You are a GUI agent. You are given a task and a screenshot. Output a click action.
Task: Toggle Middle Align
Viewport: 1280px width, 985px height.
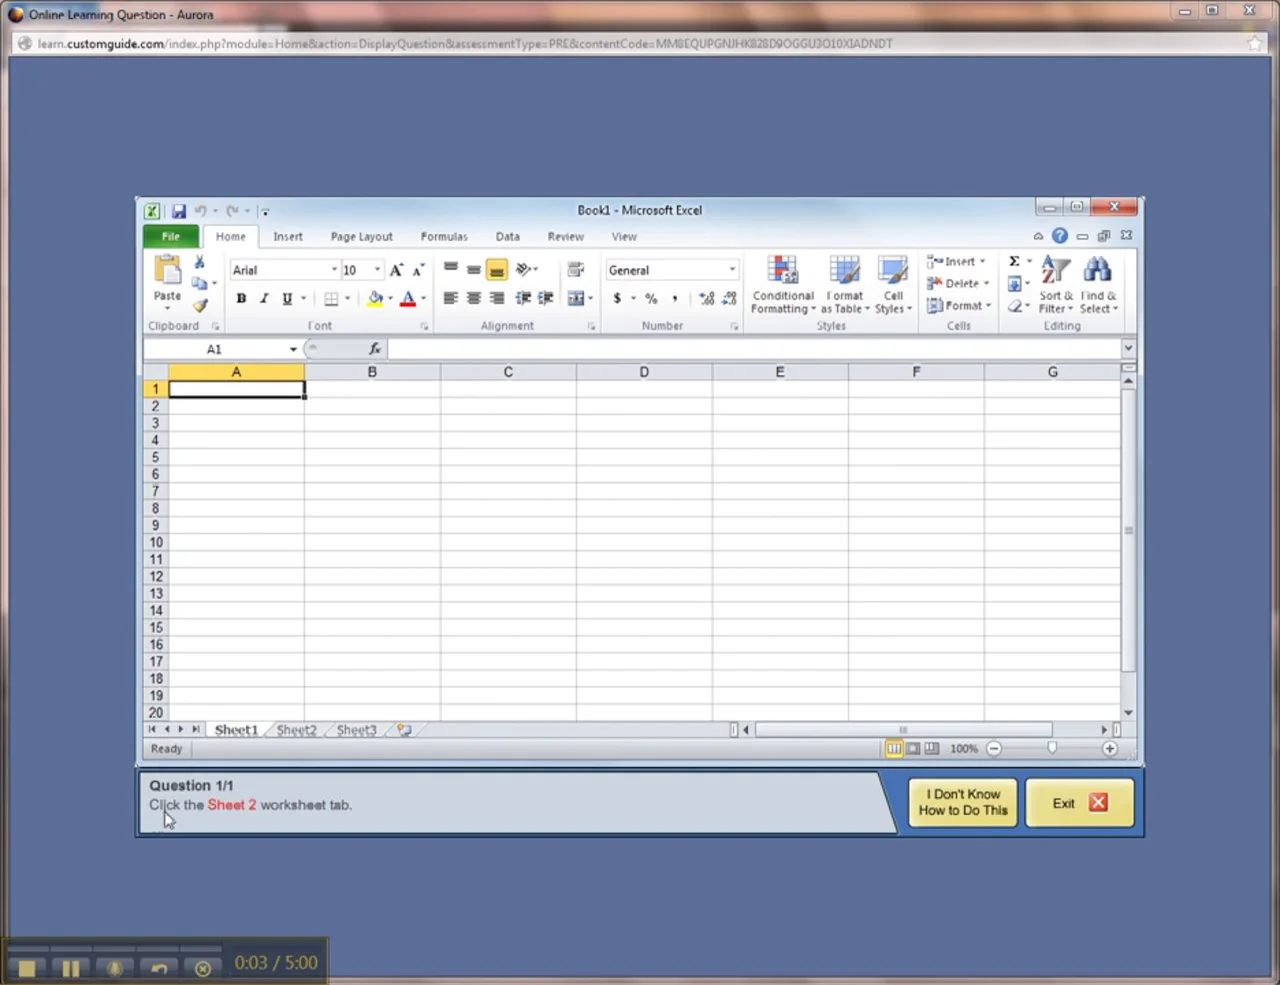coord(474,269)
